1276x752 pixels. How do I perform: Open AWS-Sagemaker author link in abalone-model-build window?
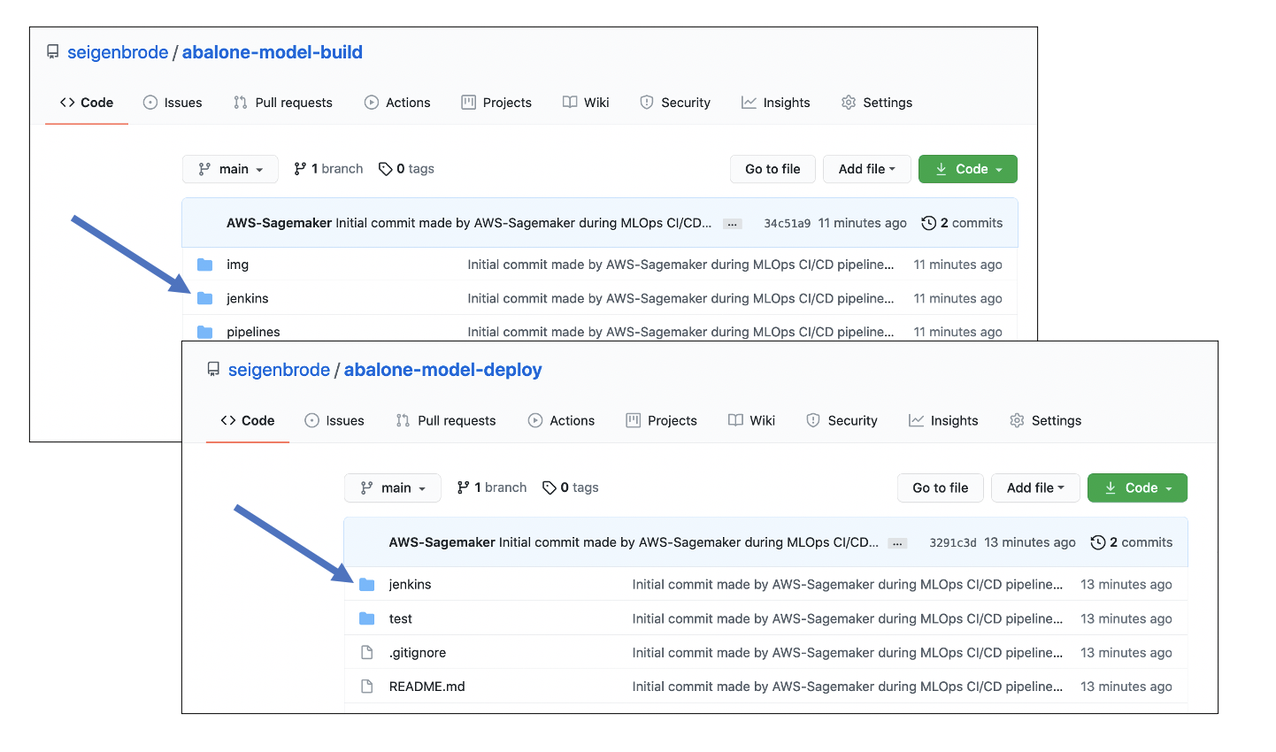click(279, 223)
